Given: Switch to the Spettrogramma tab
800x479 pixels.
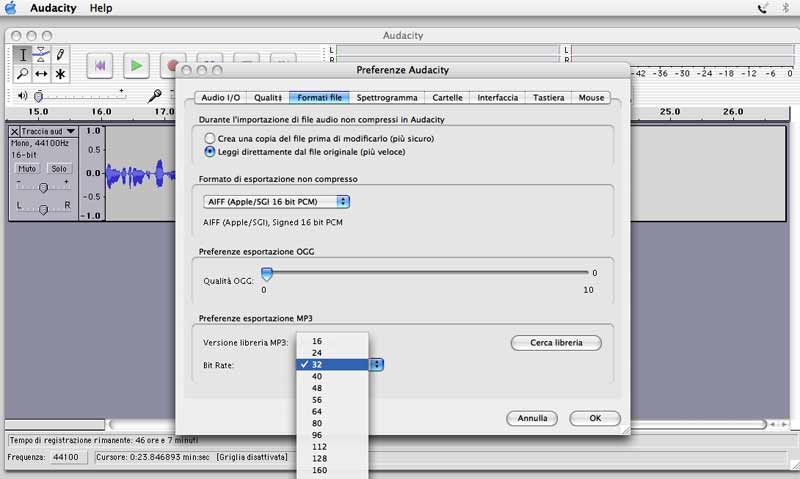Looking at the screenshot, I should click(387, 97).
